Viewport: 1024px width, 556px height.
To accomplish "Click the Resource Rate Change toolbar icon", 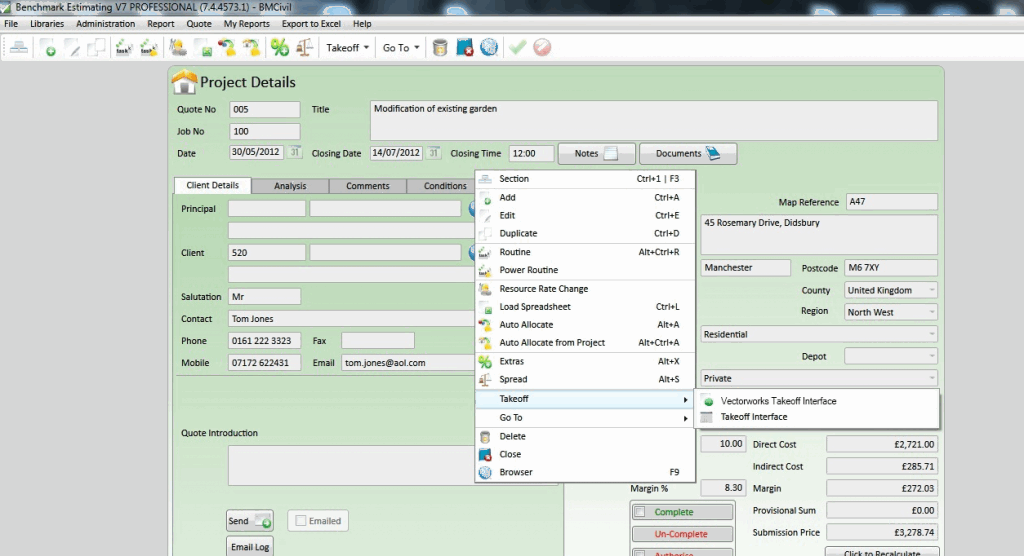I will tap(178, 47).
